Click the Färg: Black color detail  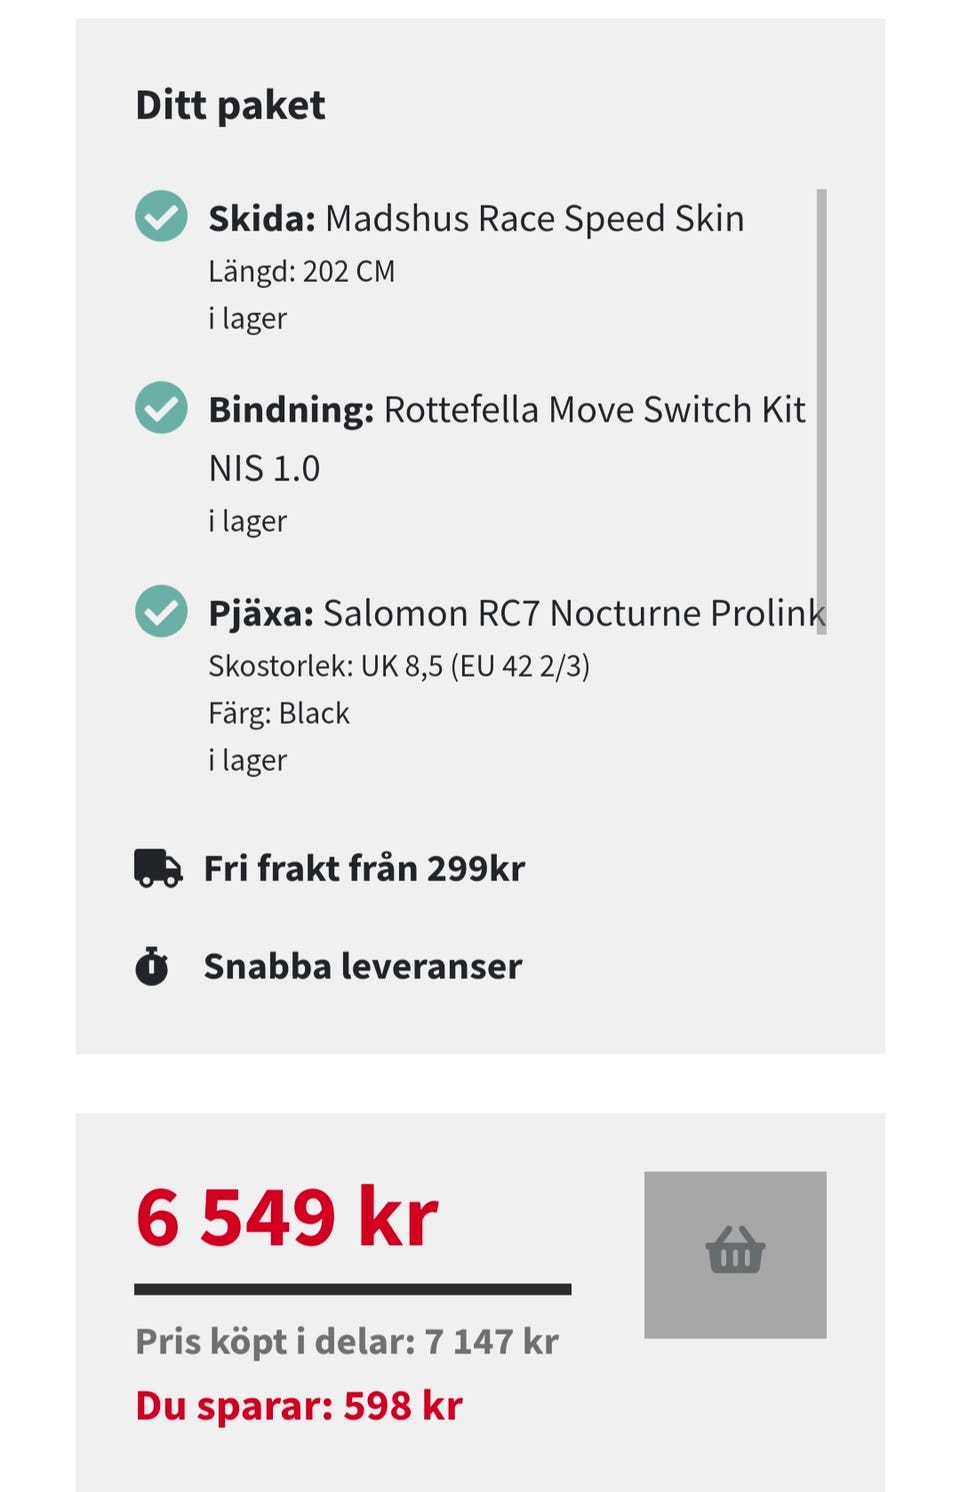tap(278, 713)
